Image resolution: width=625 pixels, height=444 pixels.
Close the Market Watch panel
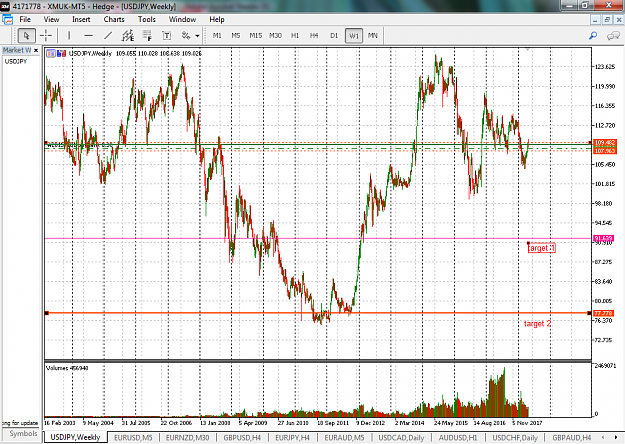(36, 50)
